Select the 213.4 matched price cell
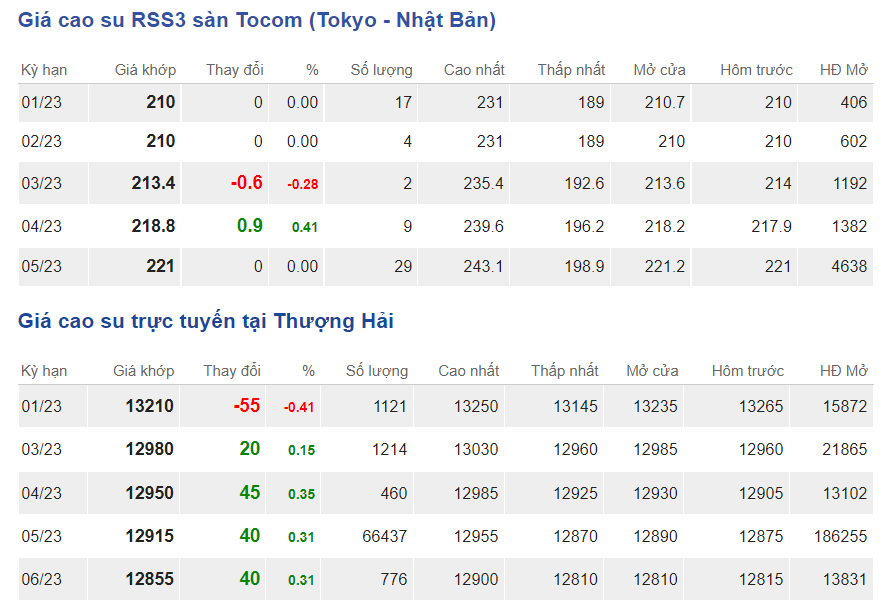The image size is (887, 608). [x=153, y=183]
